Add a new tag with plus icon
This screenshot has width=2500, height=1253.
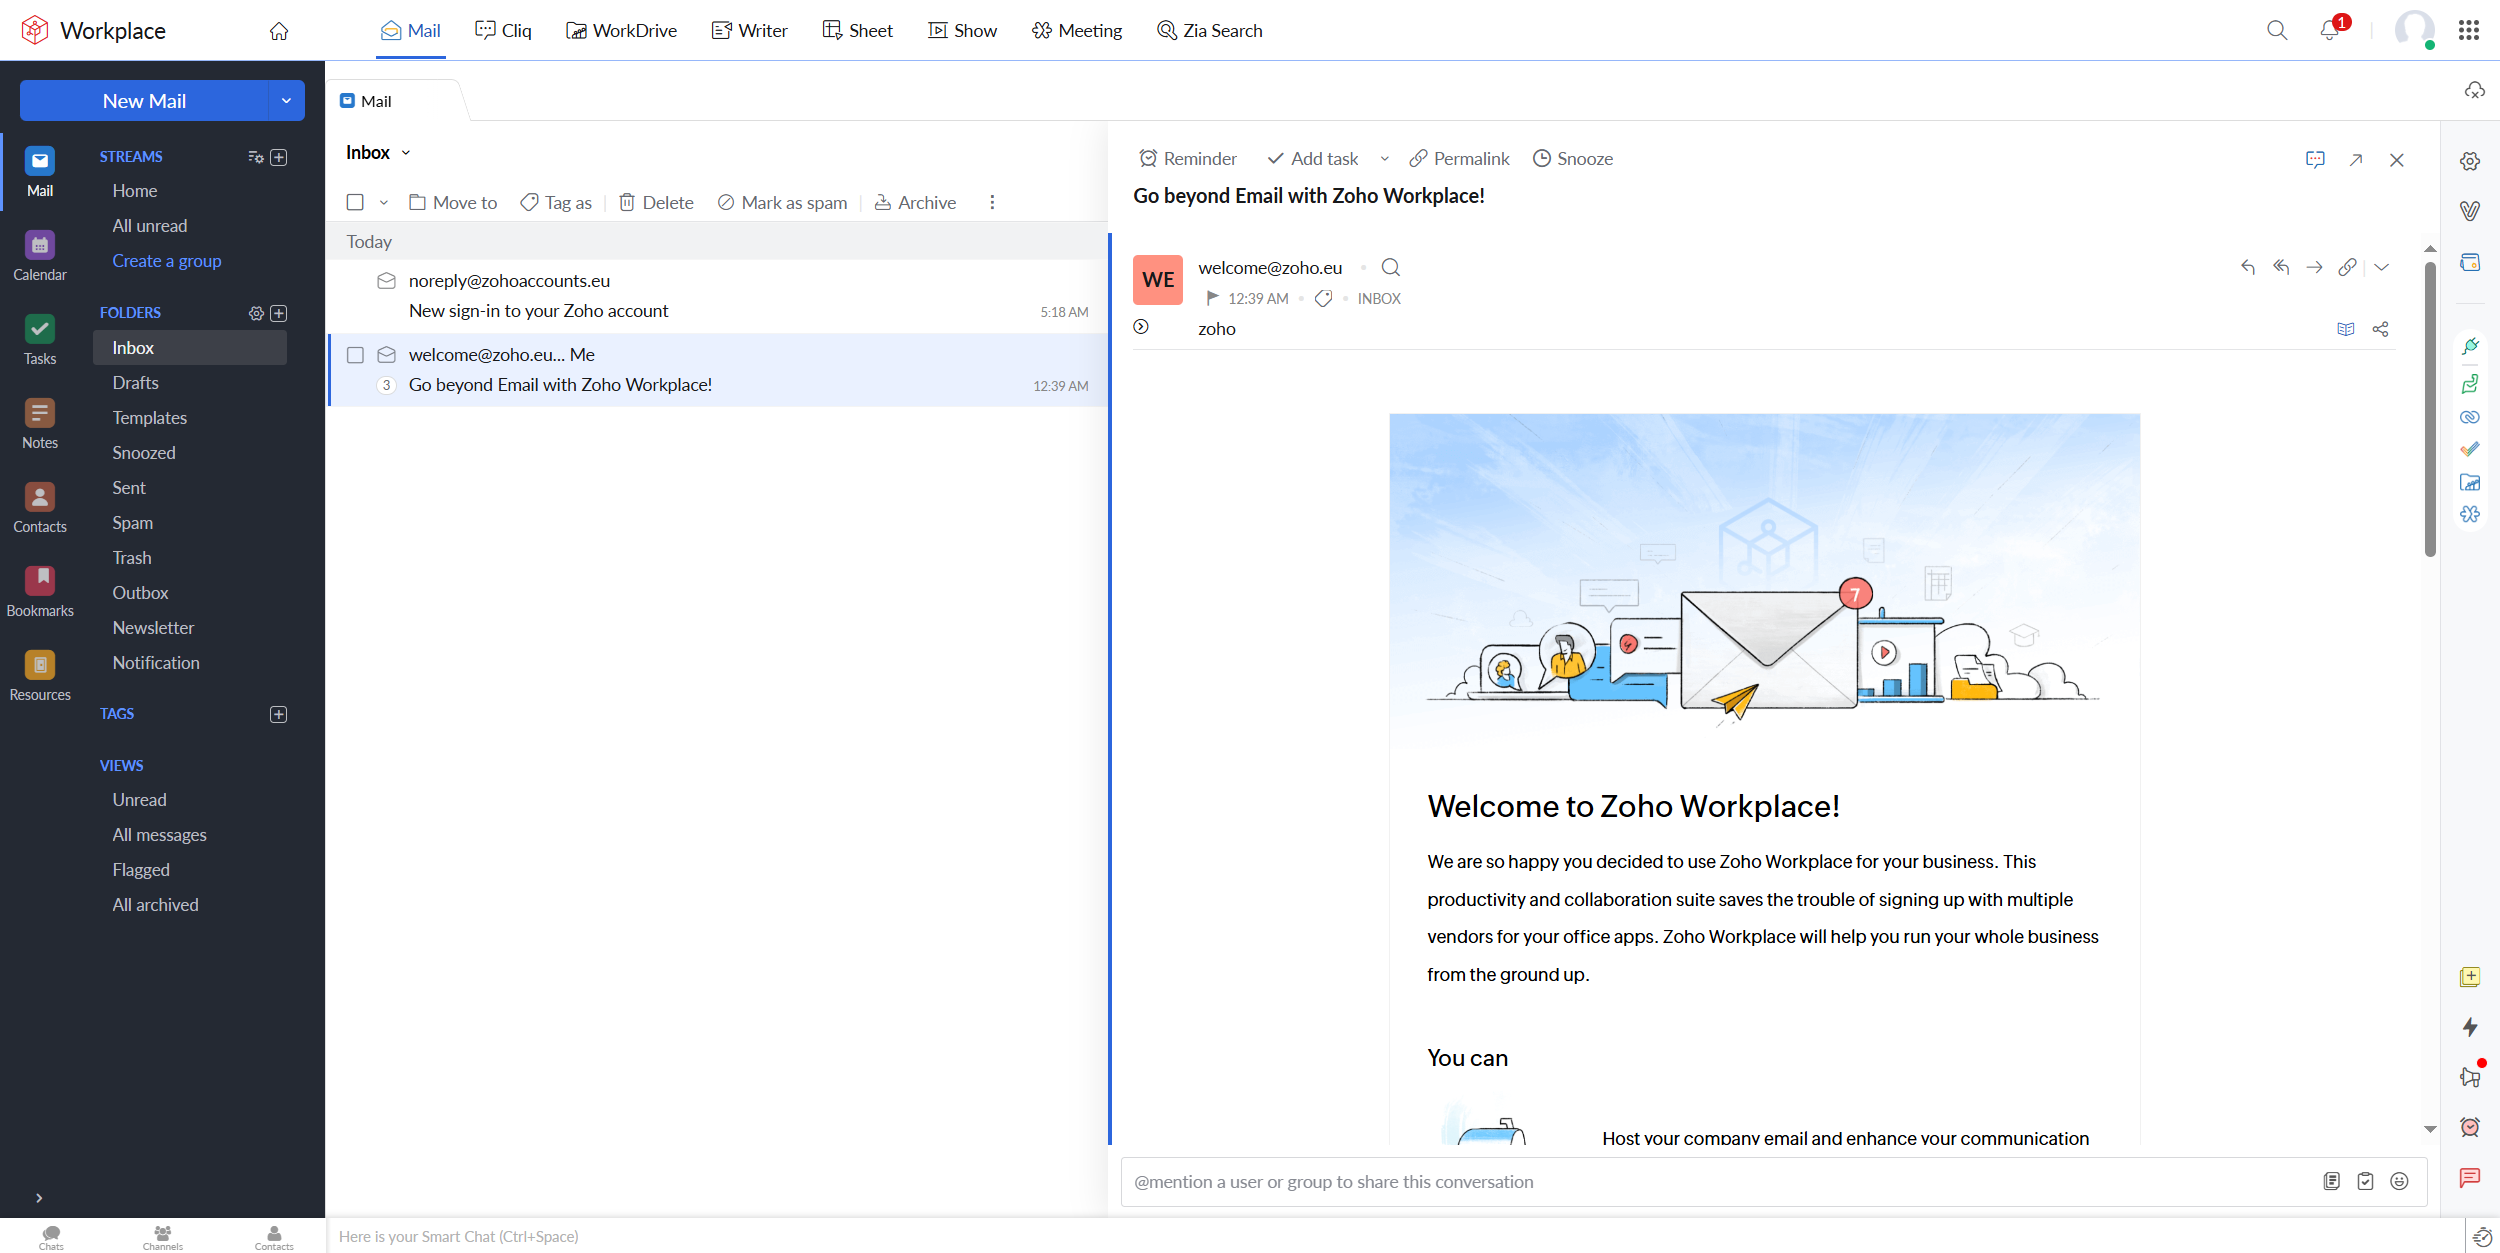point(279,714)
